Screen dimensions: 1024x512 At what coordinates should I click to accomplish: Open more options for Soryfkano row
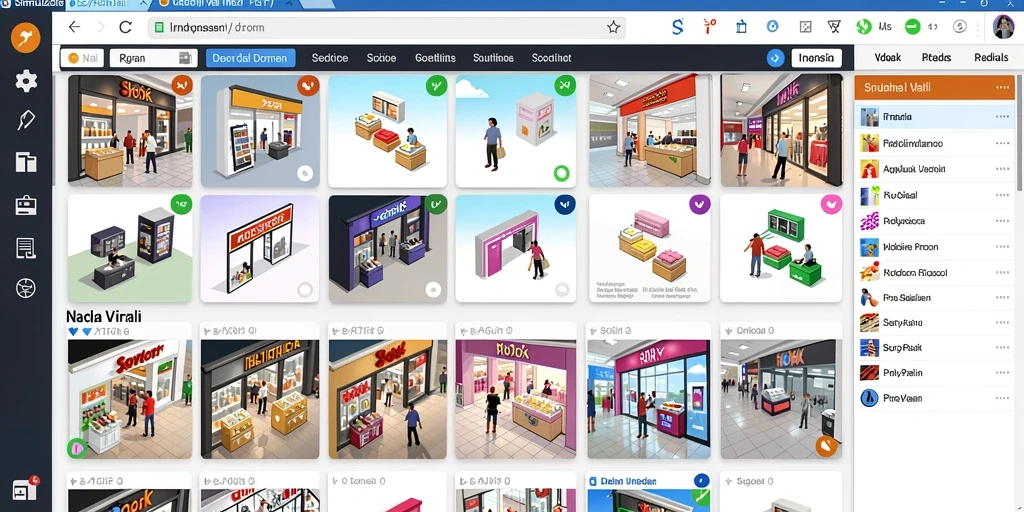tap(1002, 322)
